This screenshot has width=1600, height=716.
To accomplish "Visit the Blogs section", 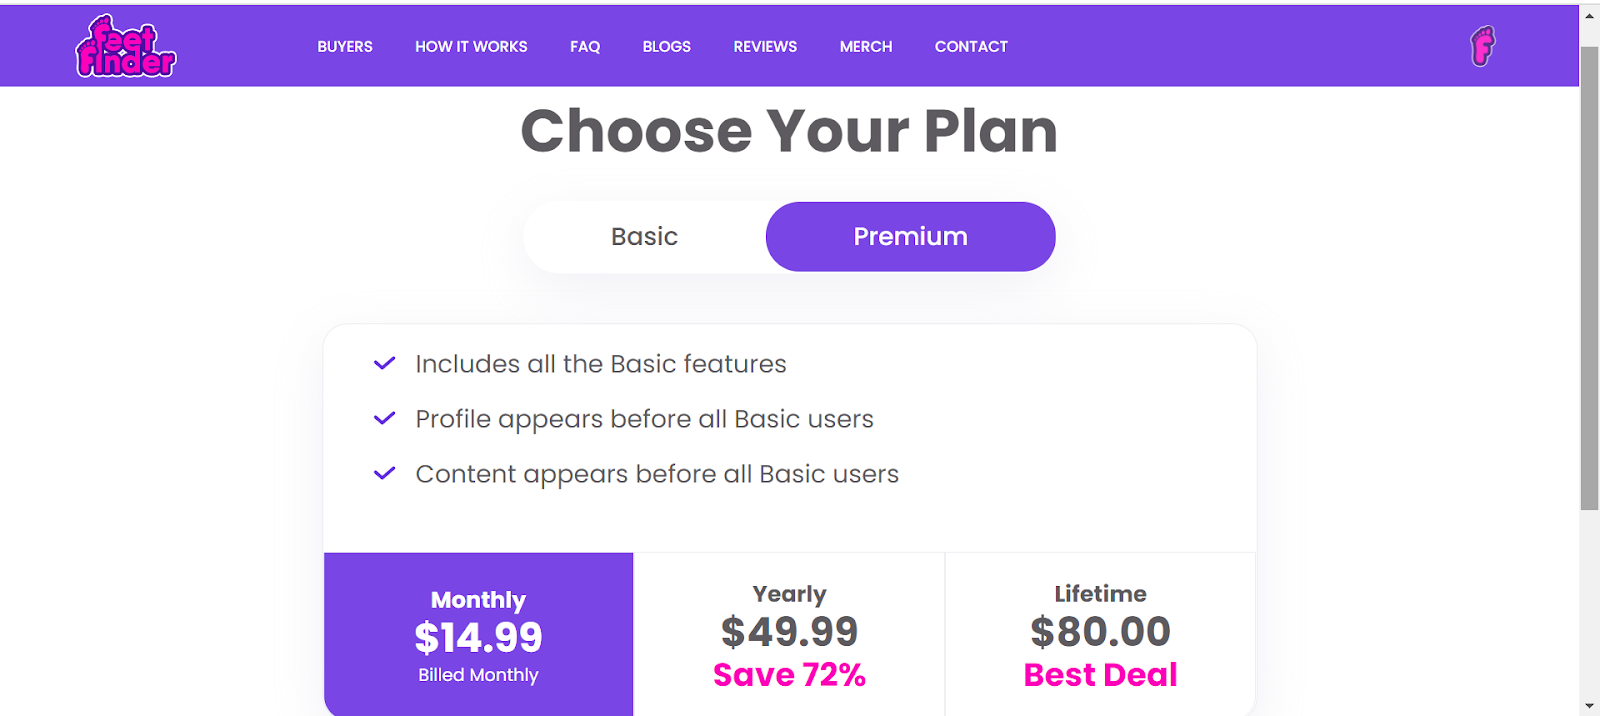I will pos(666,47).
